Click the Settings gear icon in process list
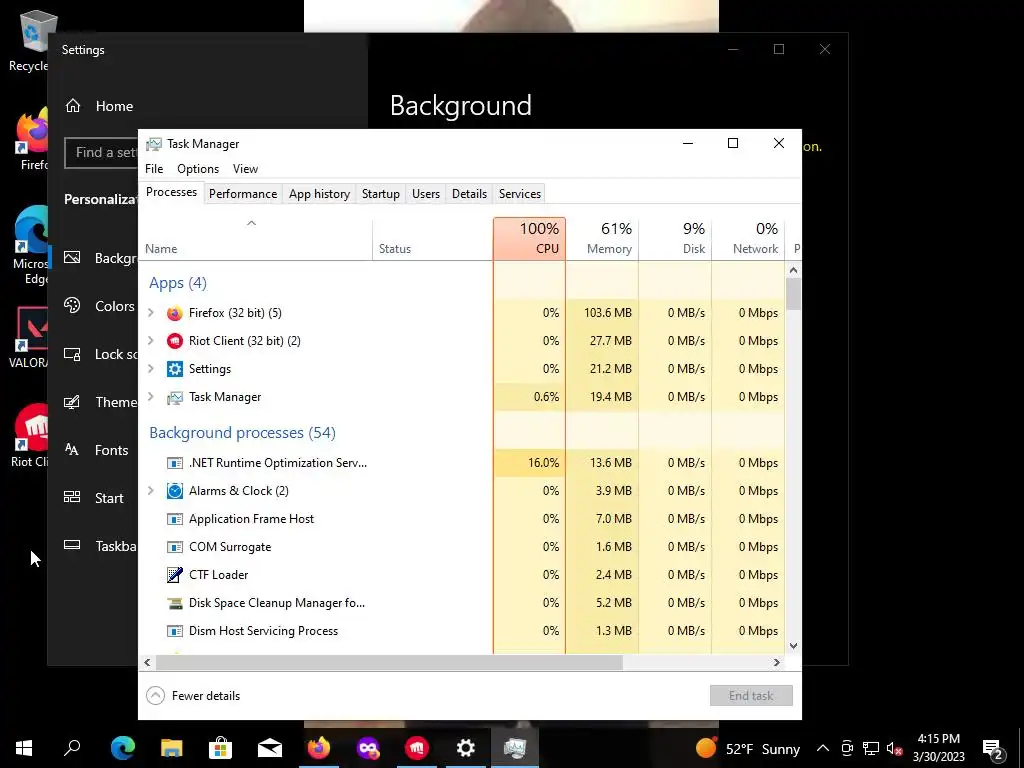This screenshot has height=768, width=1024. [x=174, y=369]
